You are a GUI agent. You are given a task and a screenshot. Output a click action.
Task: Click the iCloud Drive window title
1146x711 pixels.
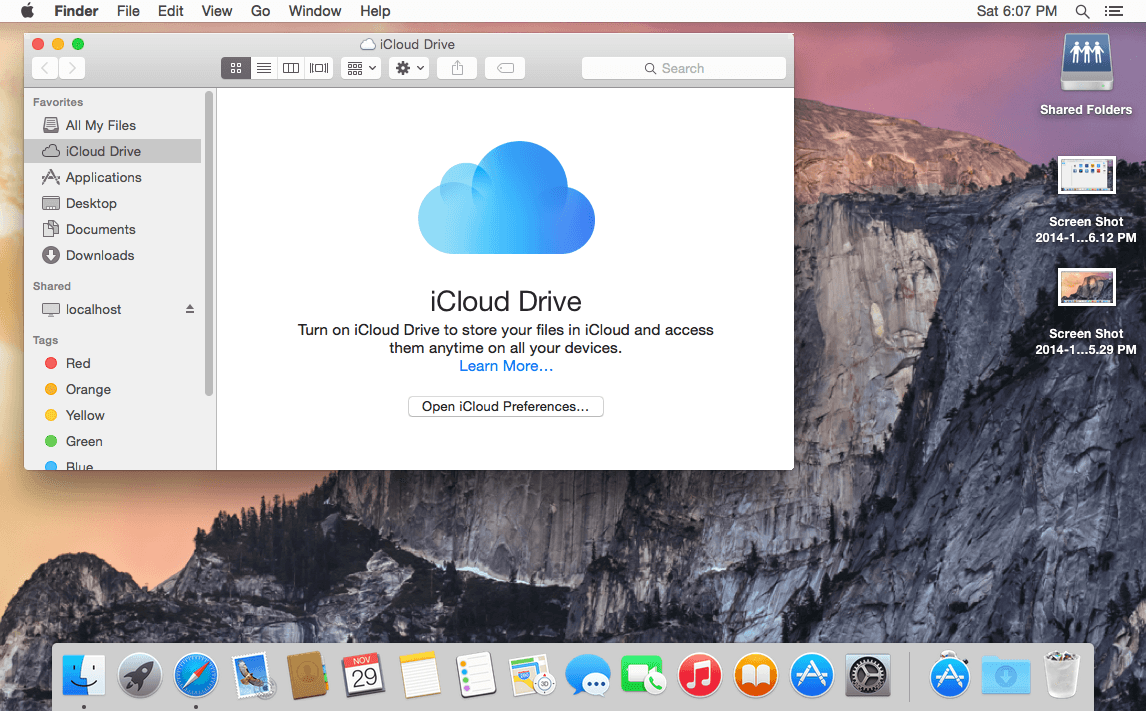pos(409,44)
